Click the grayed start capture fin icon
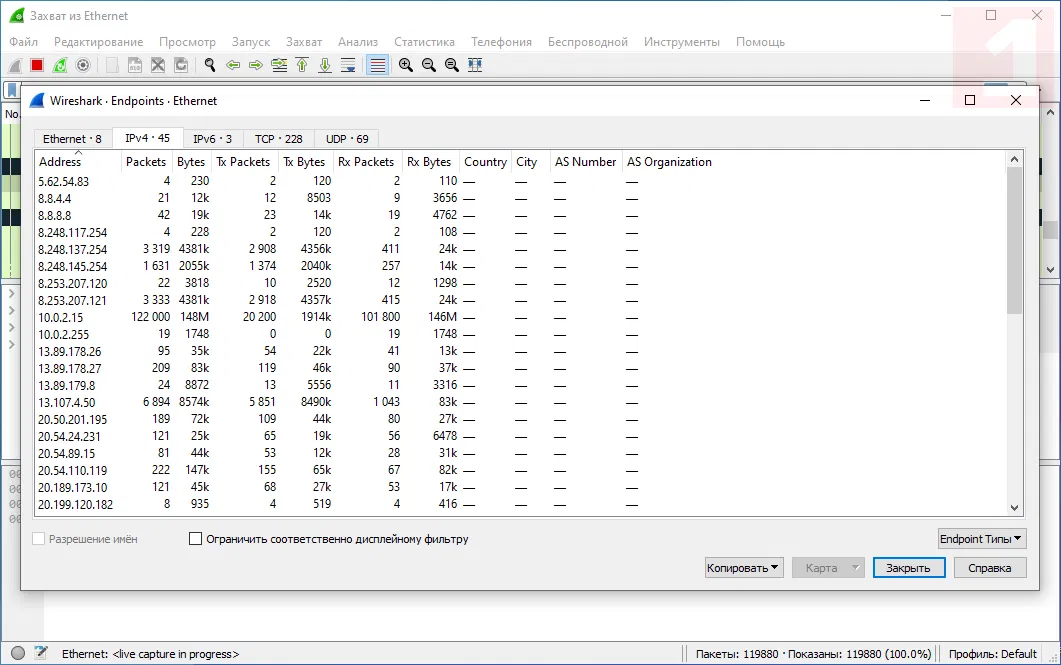Image resolution: width=1061 pixels, height=665 pixels. pyautogui.click(x=14, y=65)
